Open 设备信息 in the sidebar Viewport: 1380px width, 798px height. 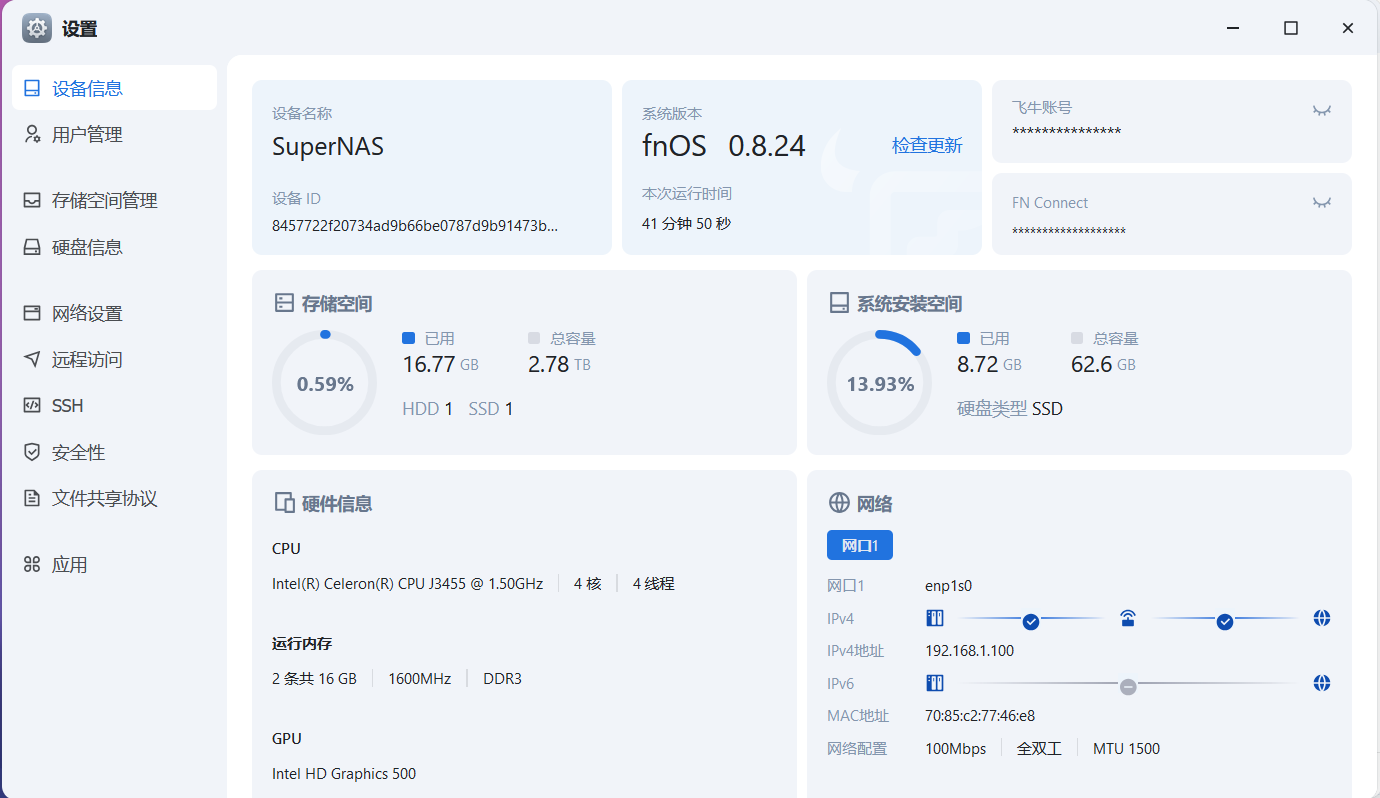point(114,88)
